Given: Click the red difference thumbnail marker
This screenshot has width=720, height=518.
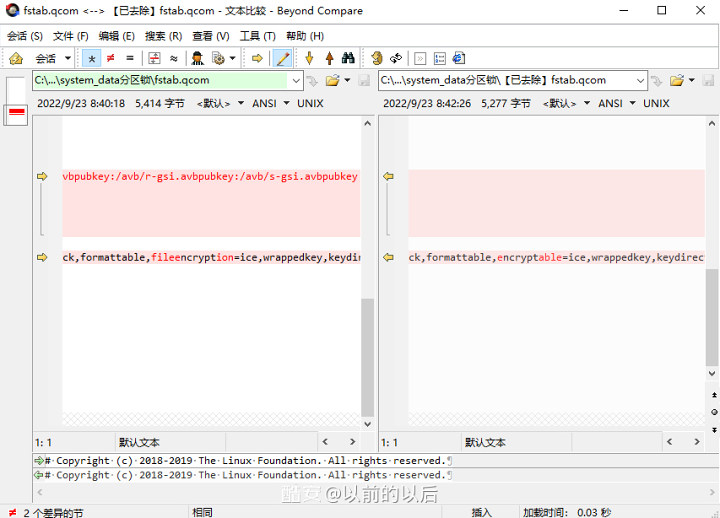Looking at the screenshot, I should [16, 112].
